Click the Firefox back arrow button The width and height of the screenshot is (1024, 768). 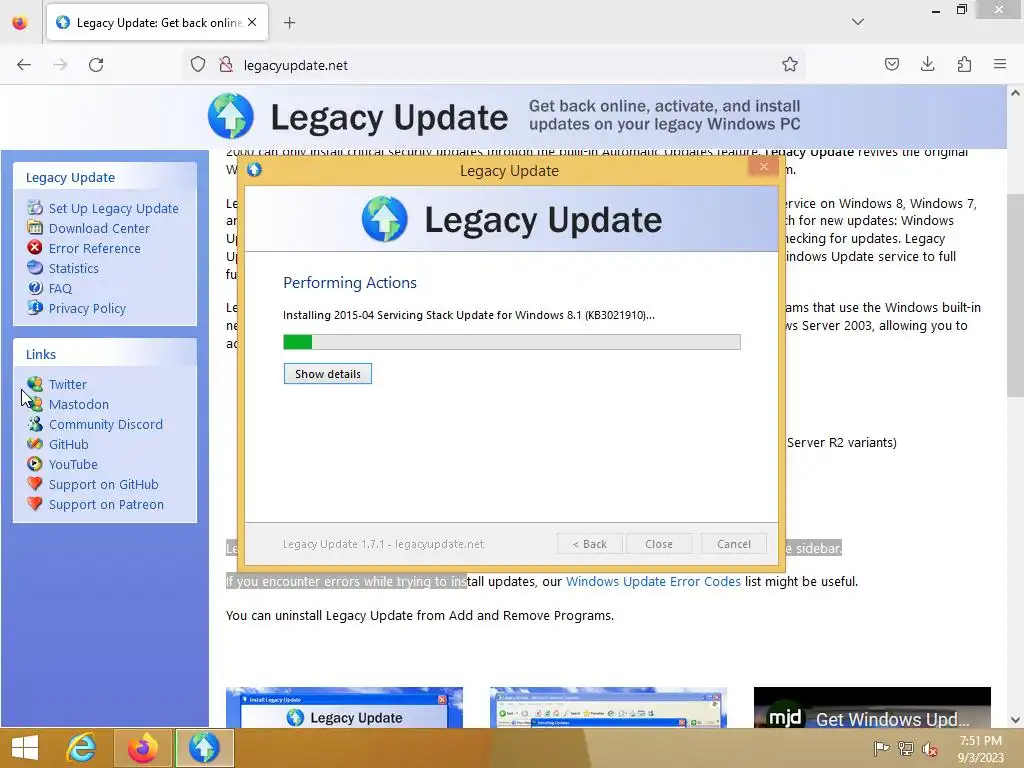[x=24, y=65]
